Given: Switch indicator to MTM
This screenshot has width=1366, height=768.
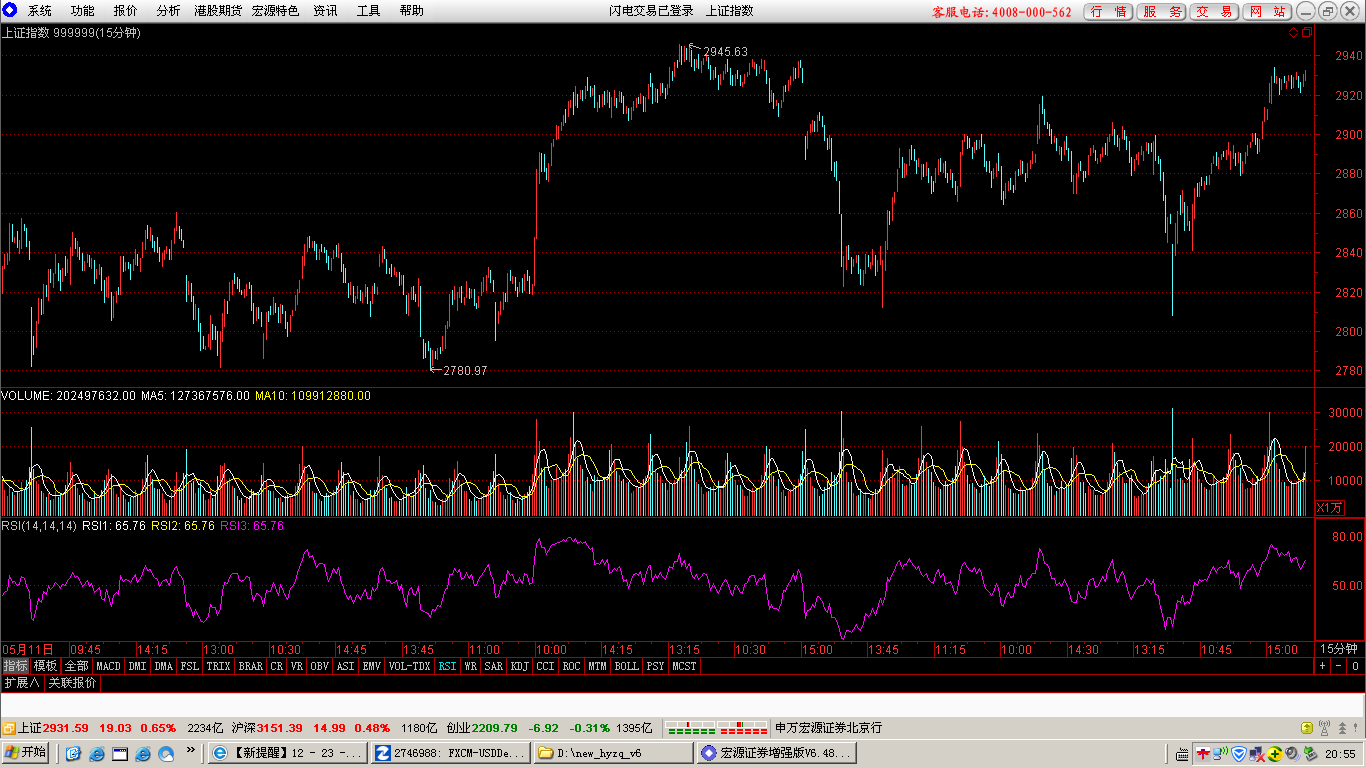Looking at the screenshot, I should click(x=598, y=665).
